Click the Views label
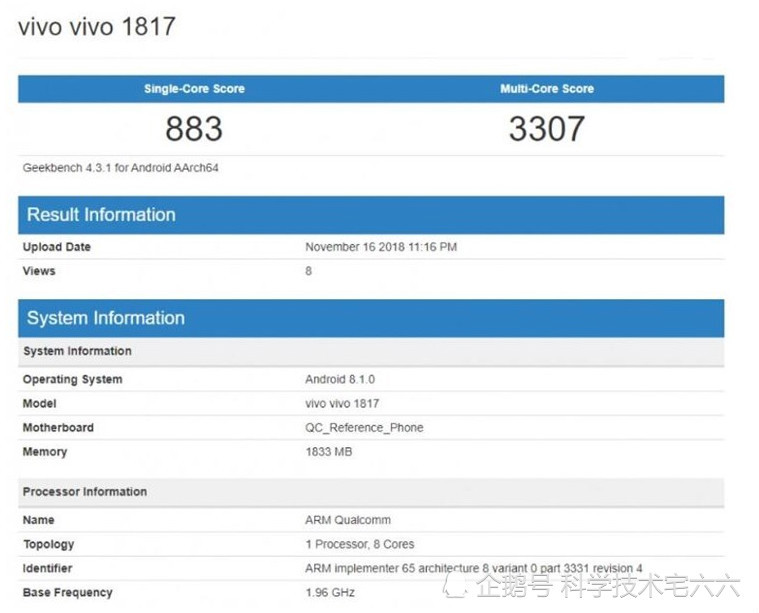The image size is (759, 613). (39, 271)
